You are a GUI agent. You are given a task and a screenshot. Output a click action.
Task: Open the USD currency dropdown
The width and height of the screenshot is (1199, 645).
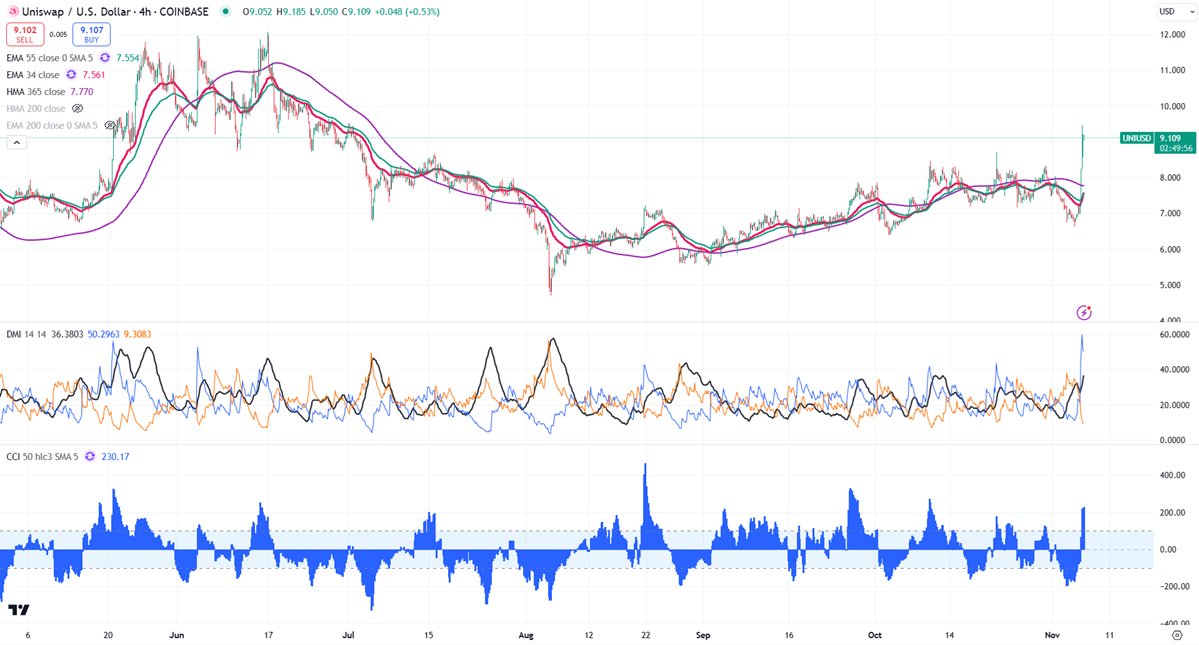[1174, 11]
